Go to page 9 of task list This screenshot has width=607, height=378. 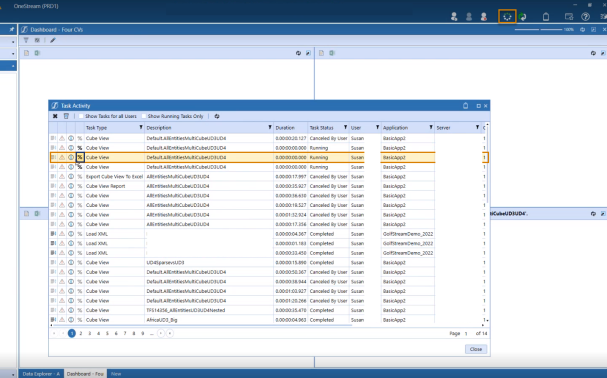(142, 333)
